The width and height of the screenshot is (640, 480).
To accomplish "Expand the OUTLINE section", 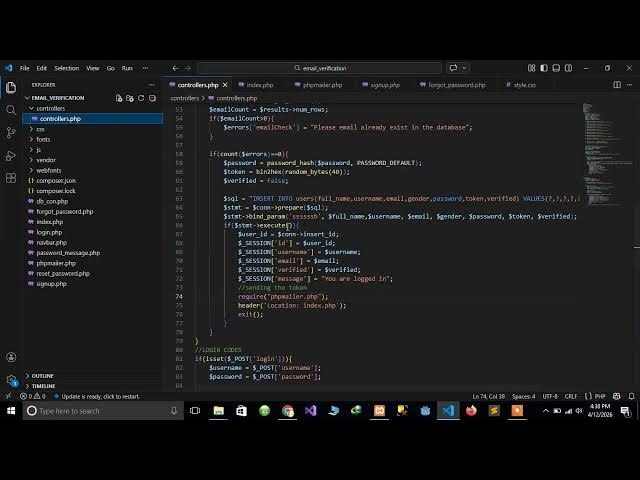I will (40, 376).
